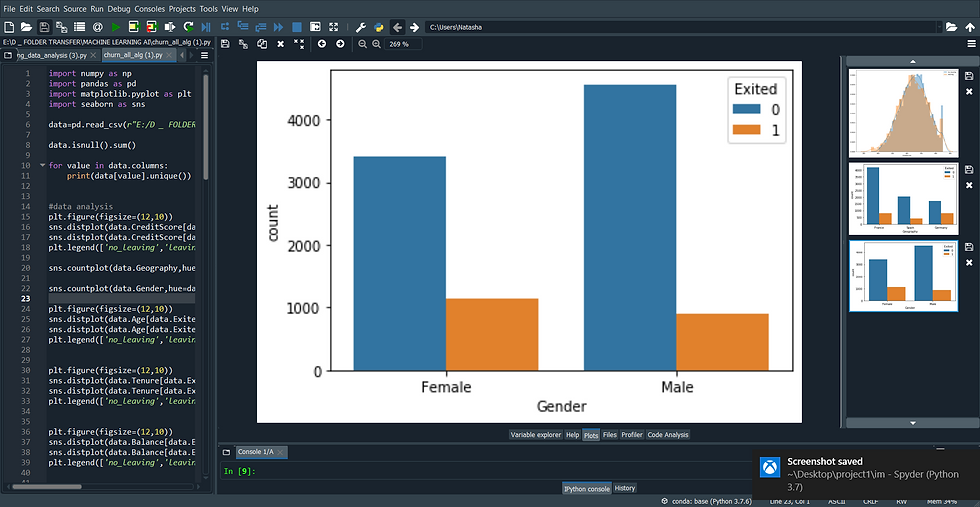This screenshot has height=507, width=980.
Task: Delete the histogram thumbnail plot
Action: coord(969,92)
